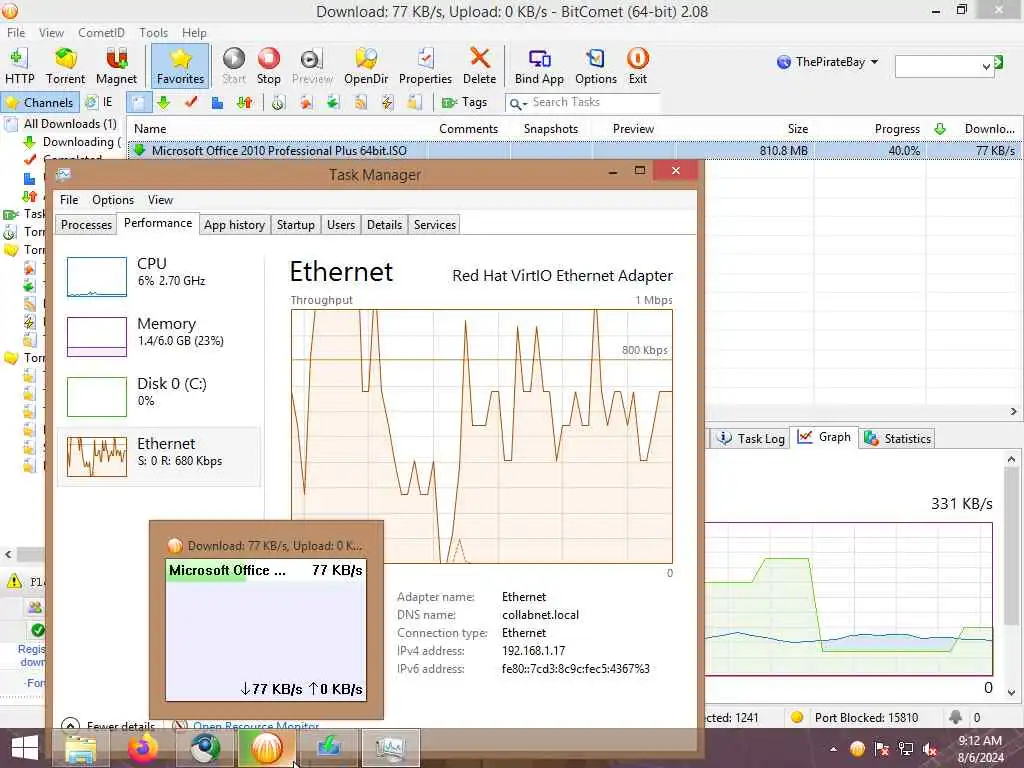
Task: Toggle the completed filter red checkmark
Action: pos(191,103)
